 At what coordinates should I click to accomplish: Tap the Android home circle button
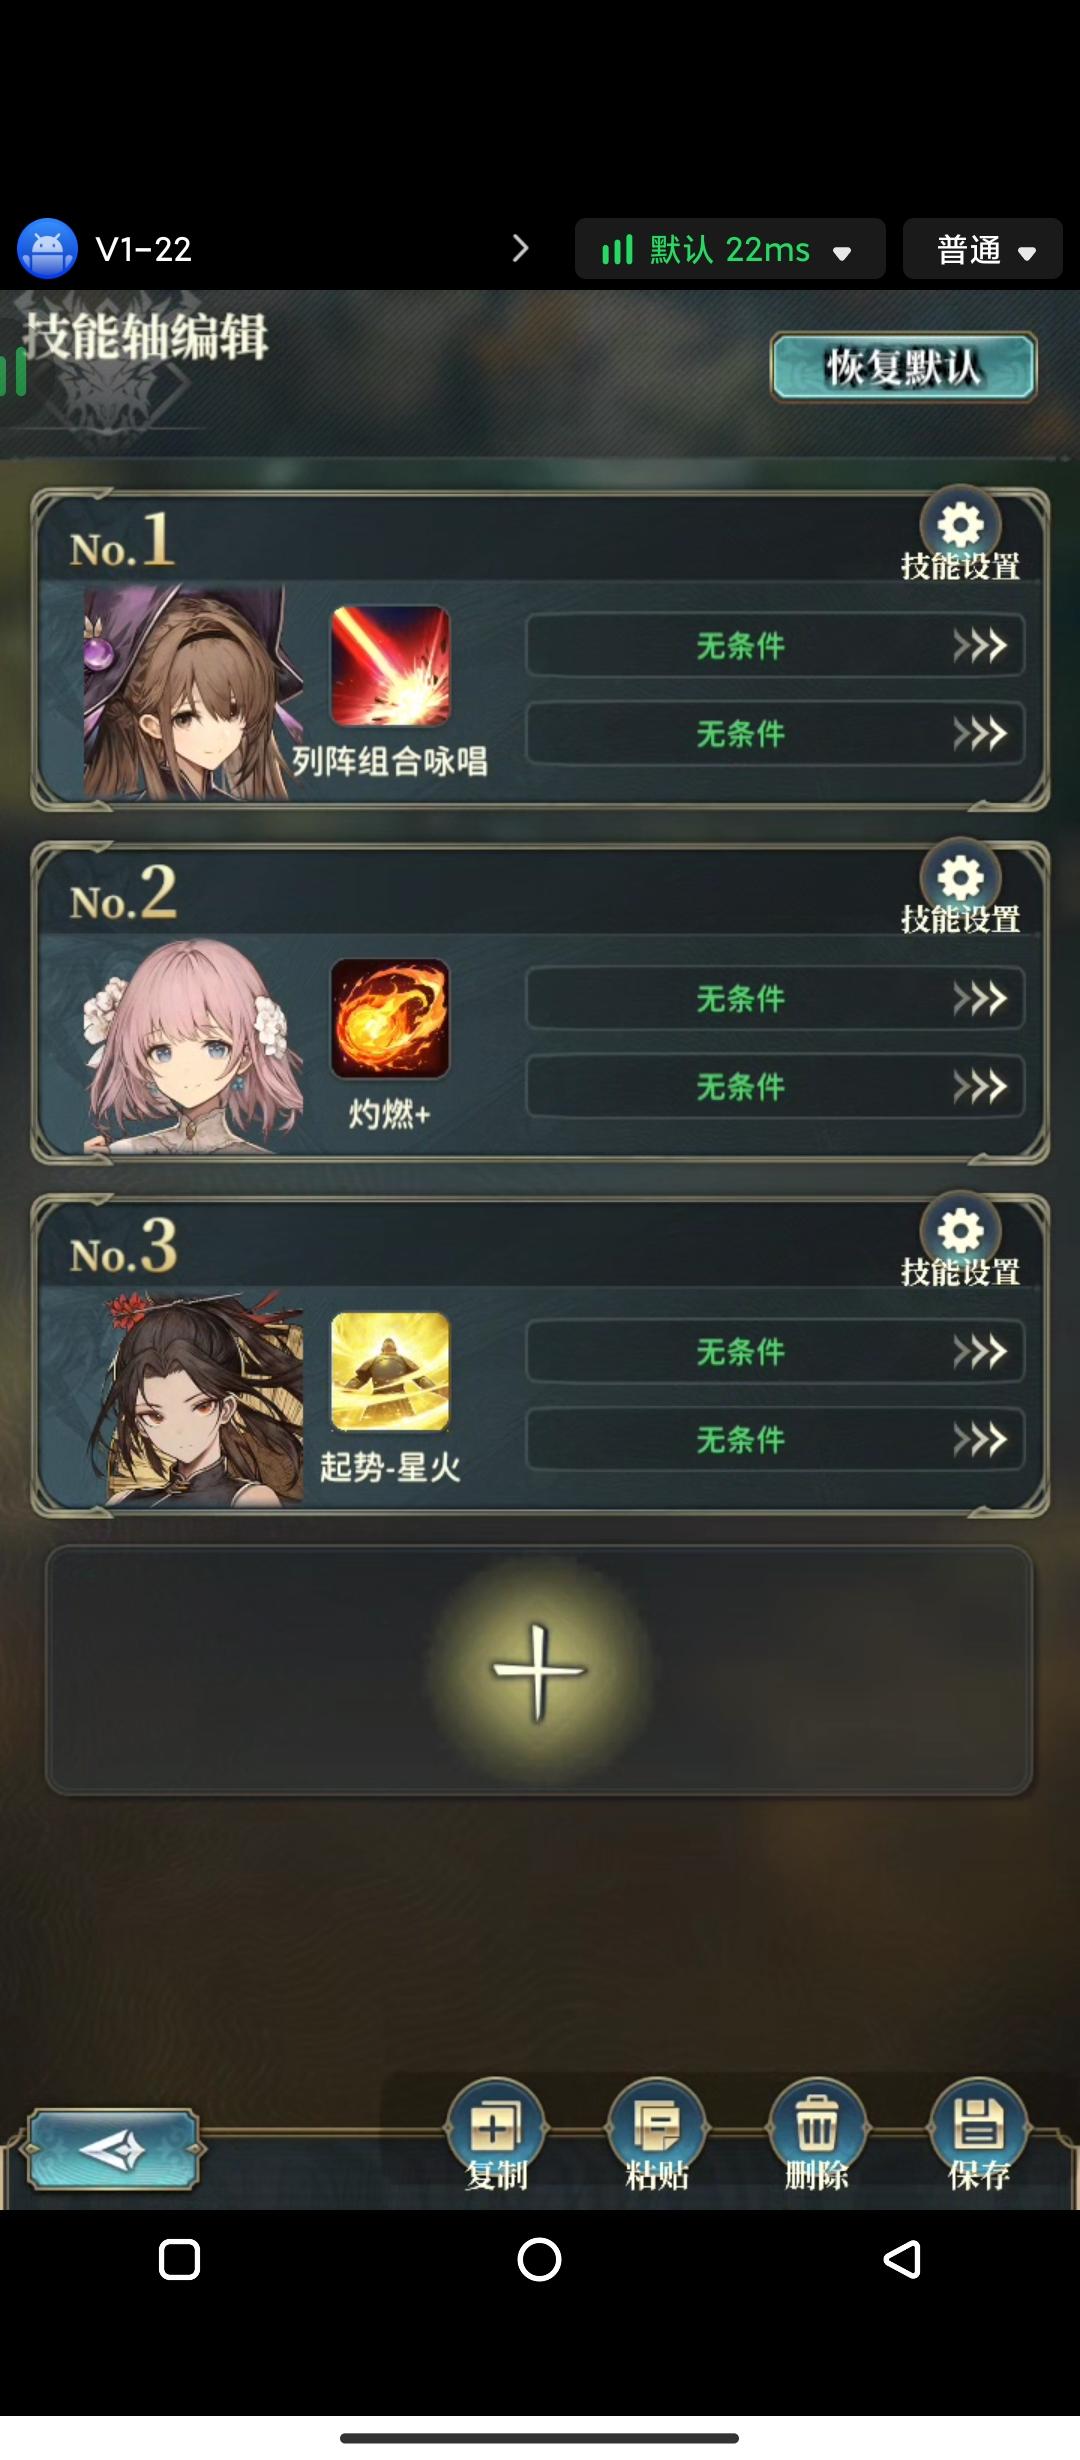(x=539, y=2259)
